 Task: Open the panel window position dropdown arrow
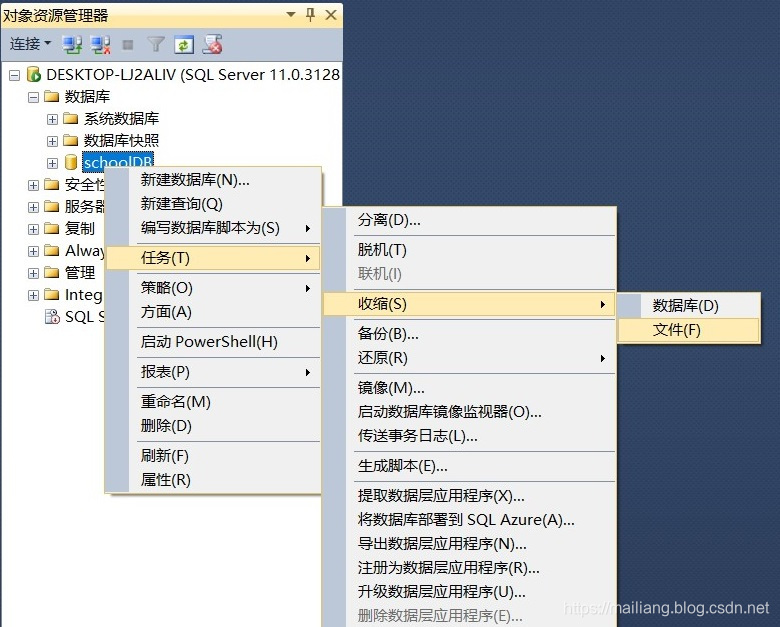coord(291,15)
